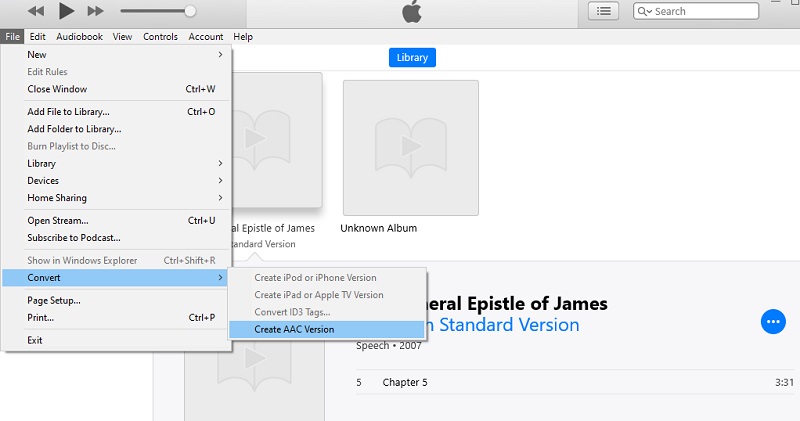Choose Close Window from File menu
This screenshot has width=800, height=421.
(x=116, y=89)
